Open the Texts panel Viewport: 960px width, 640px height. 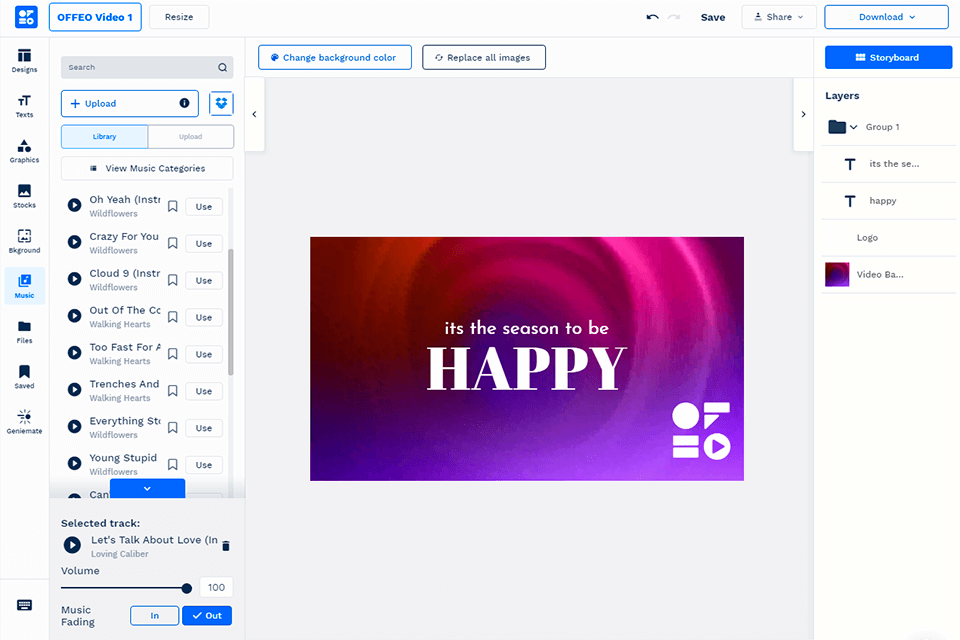tap(23, 104)
